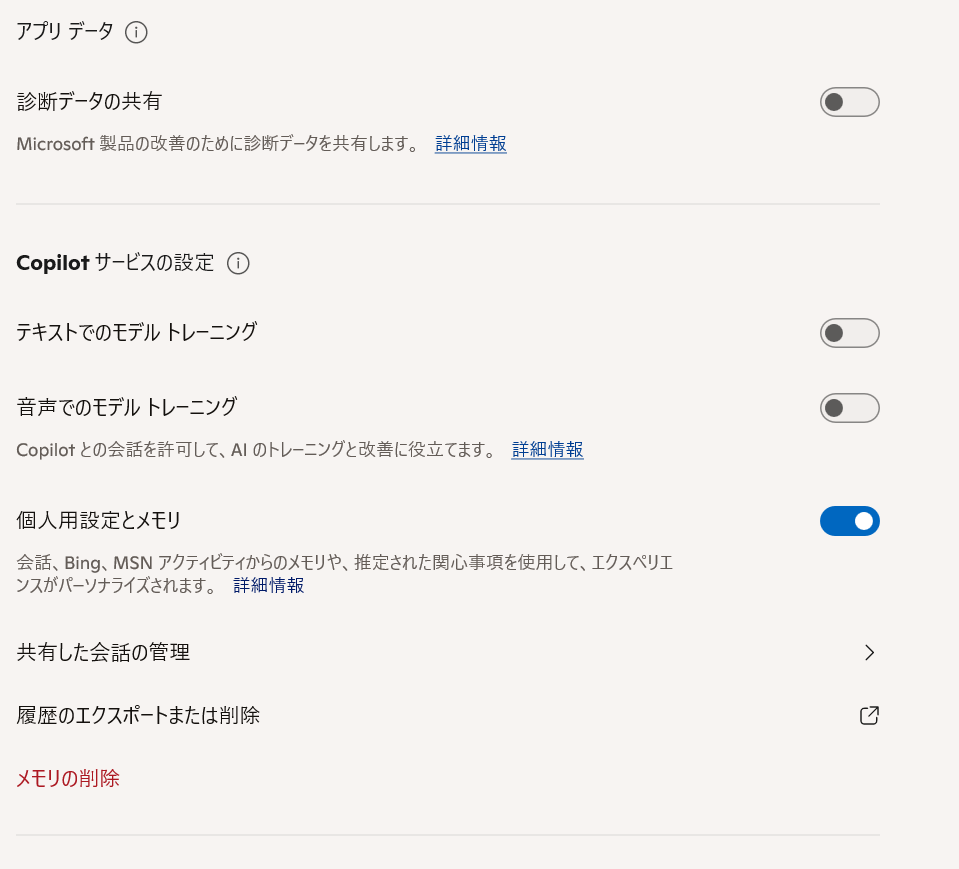Screen dimensions: 959x869
Task: Open 詳細情報 link about diagnostic data sharing
Action: (x=470, y=144)
